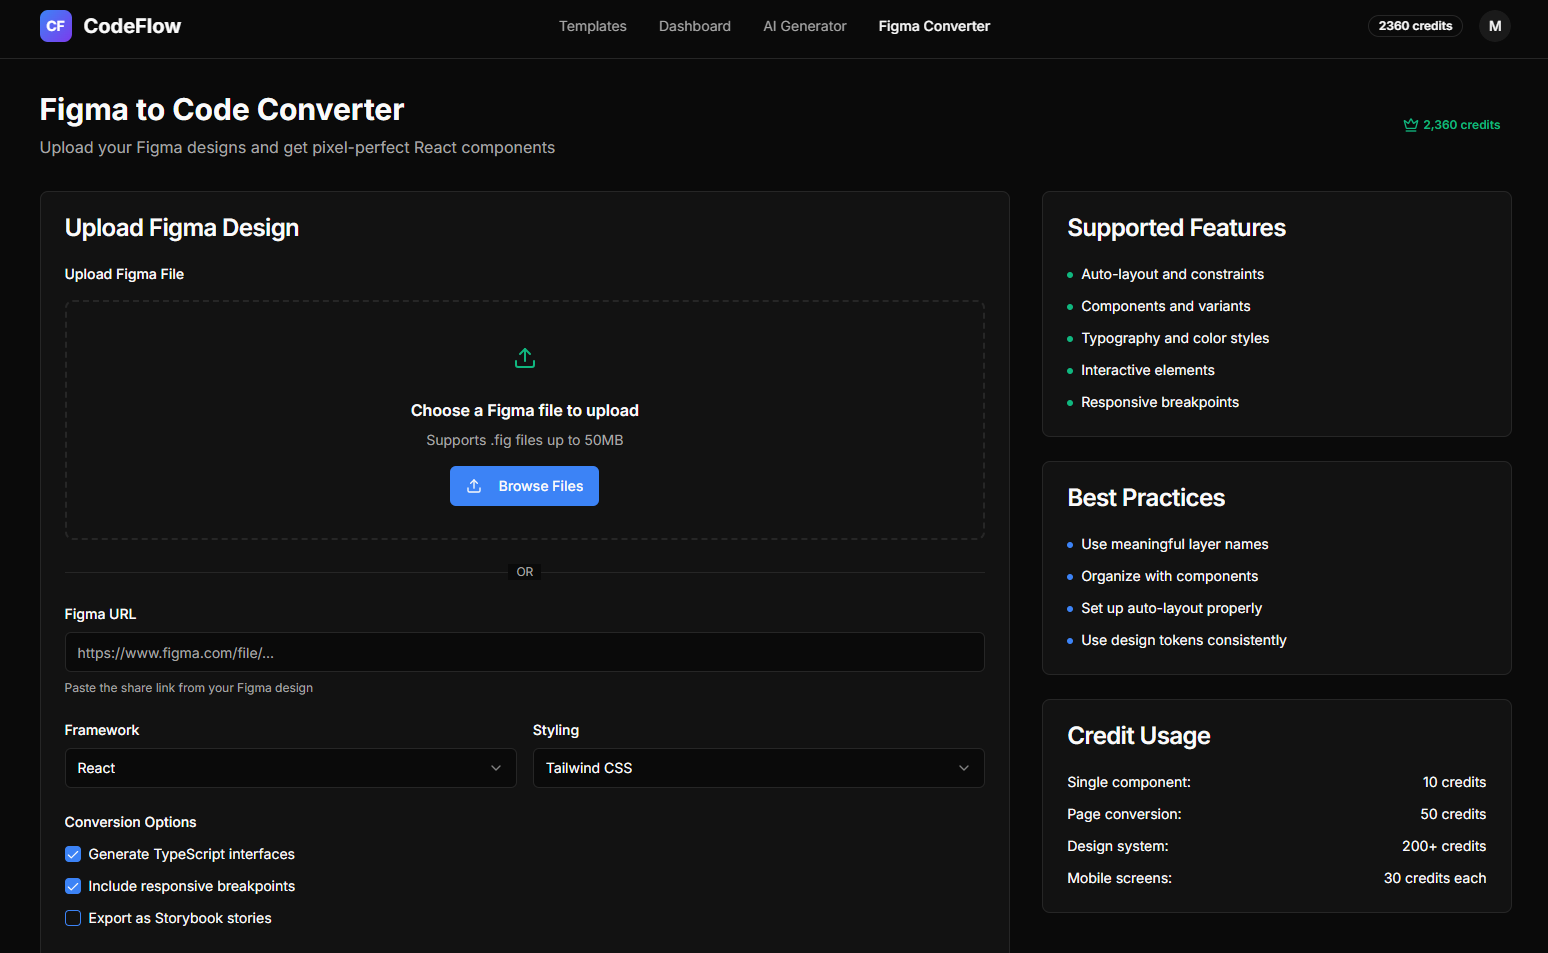Click the Interactive elements item
Image resolution: width=1548 pixels, height=953 pixels.
click(1148, 370)
